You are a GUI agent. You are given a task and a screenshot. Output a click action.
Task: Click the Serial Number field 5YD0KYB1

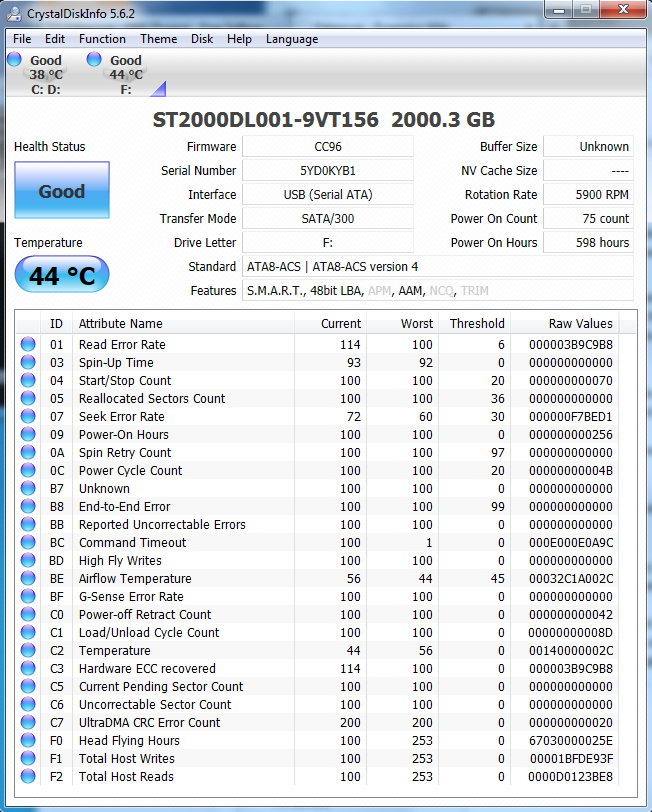coord(328,170)
